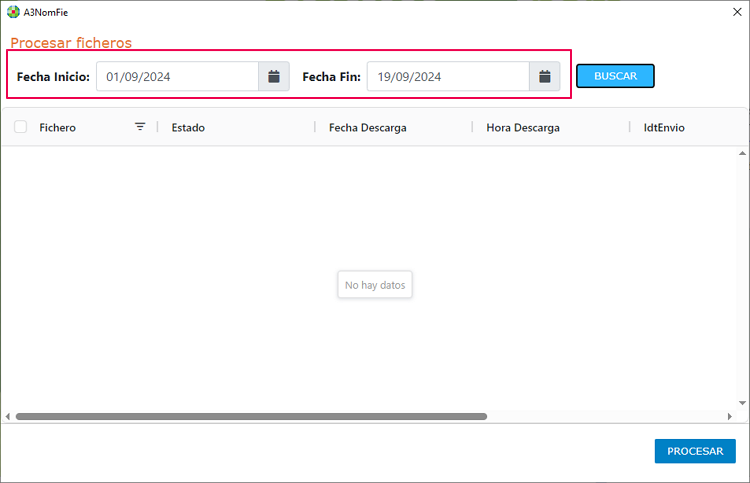The image size is (750, 483).
Task: Tick the select-all checkbox beside Fichero
Action: pyautogui.click(x=20, y=127)
